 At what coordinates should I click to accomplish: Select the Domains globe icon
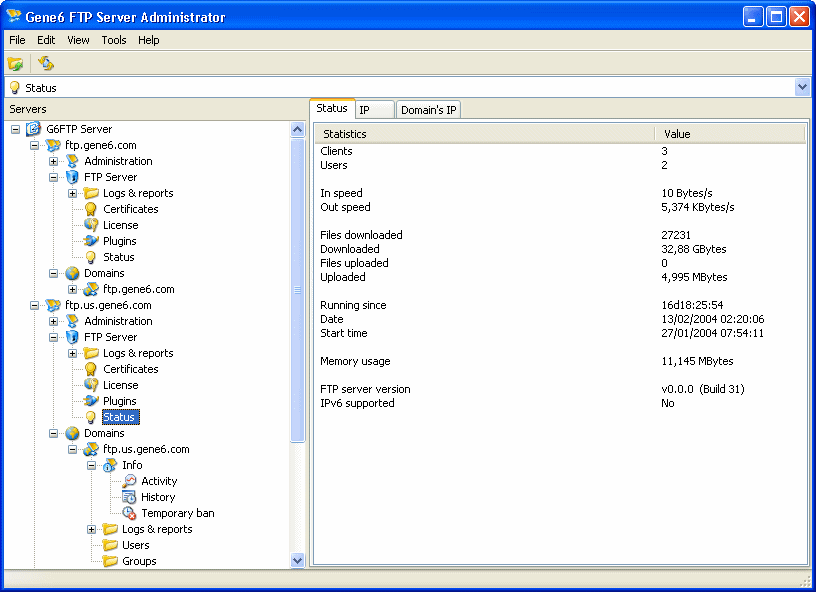(x=71, y=273)
